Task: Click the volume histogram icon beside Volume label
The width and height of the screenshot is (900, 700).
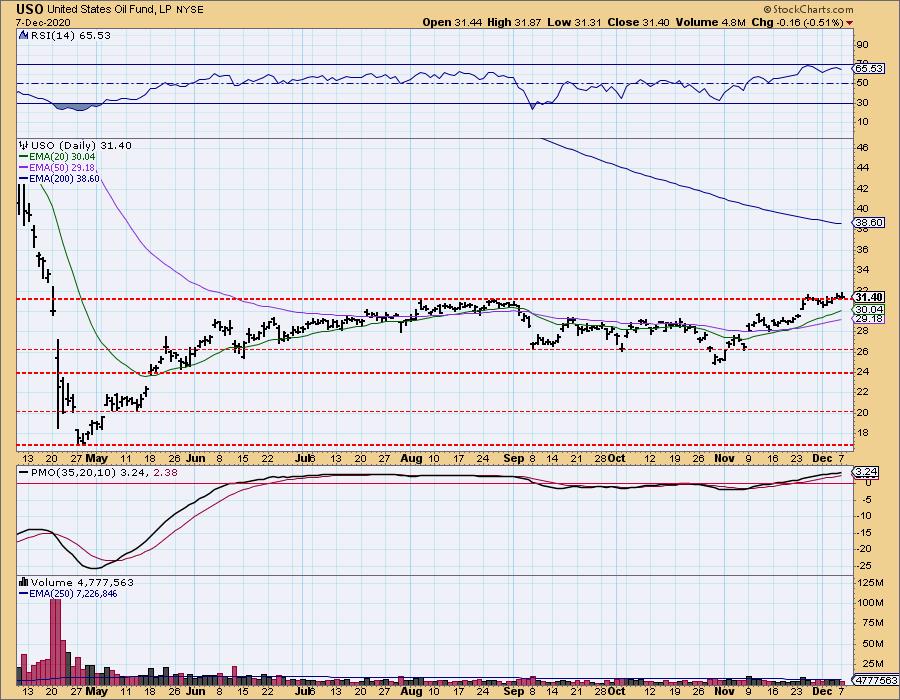Action: (x=24, y=582)
